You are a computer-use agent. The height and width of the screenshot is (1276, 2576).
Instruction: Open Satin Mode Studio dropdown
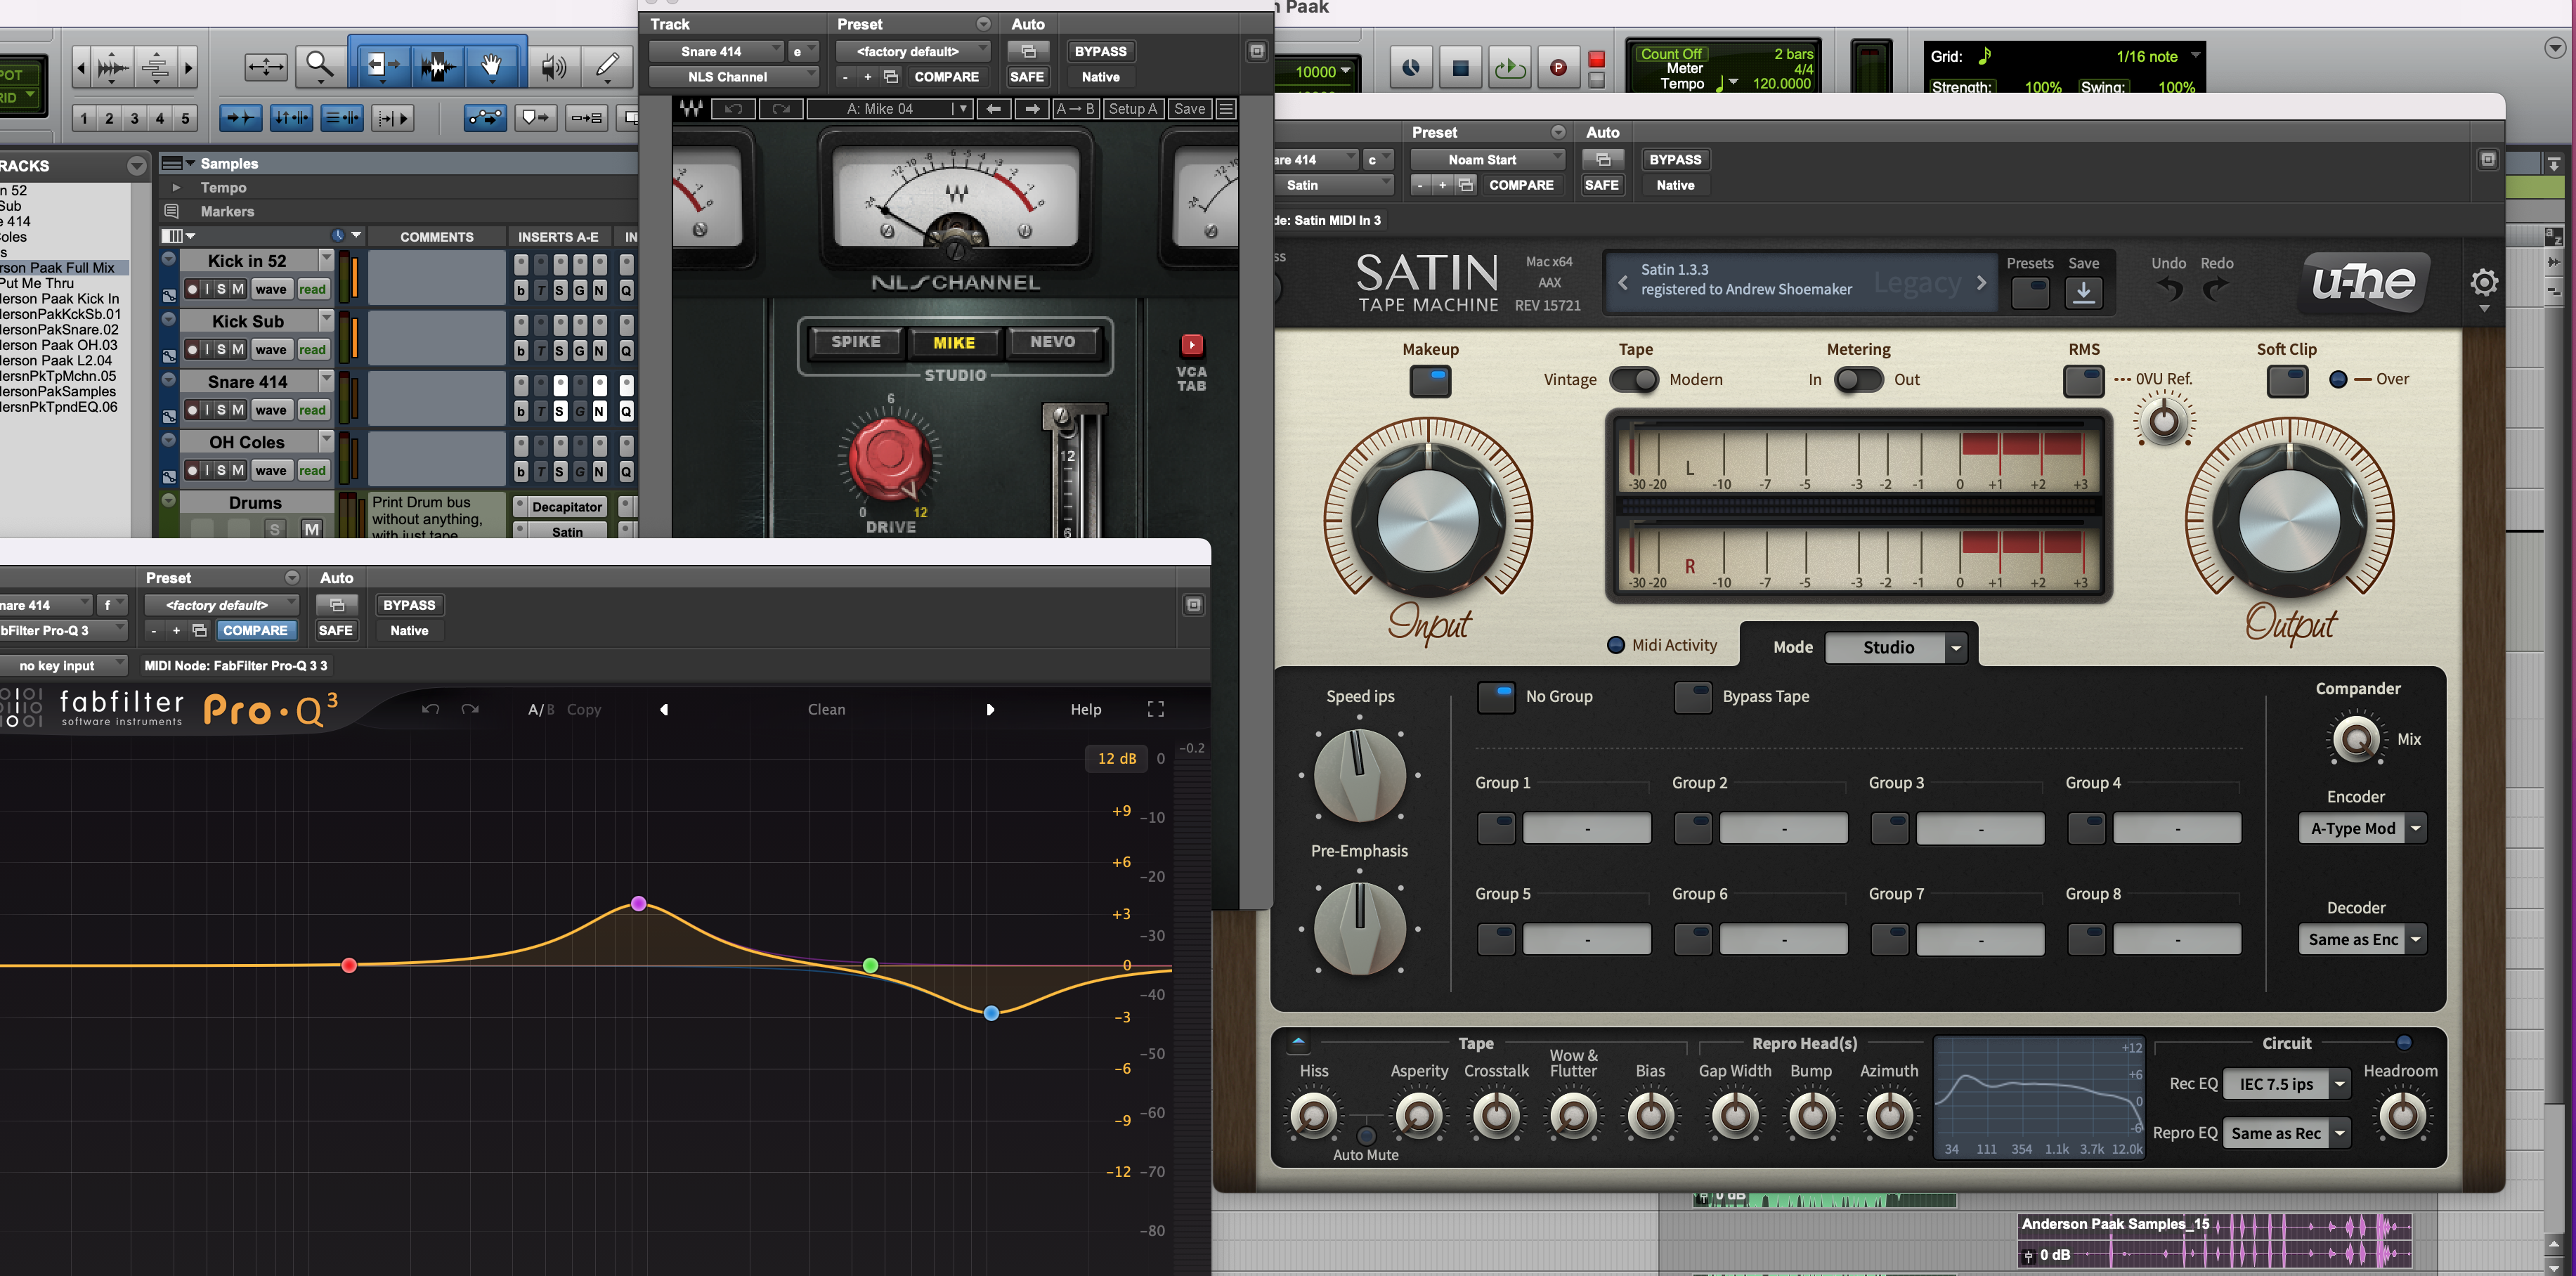(x=1895, y=647)
